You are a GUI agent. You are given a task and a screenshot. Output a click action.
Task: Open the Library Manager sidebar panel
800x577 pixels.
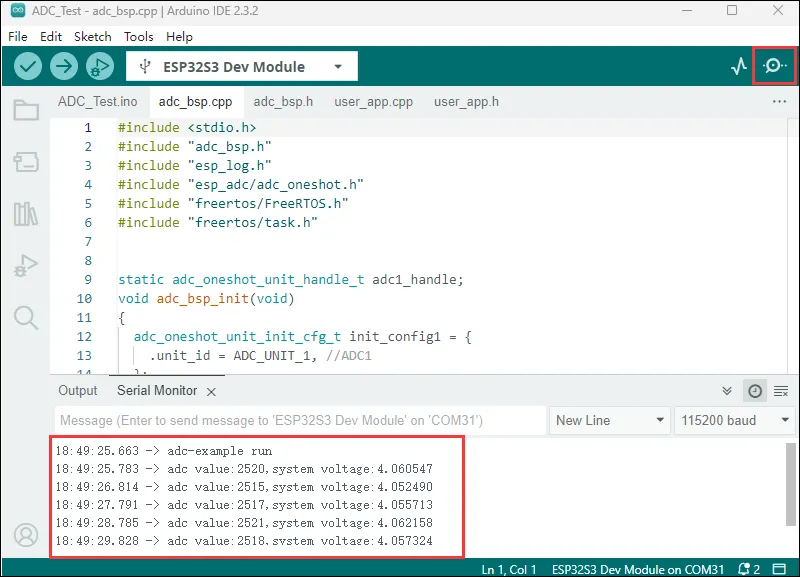26,214
